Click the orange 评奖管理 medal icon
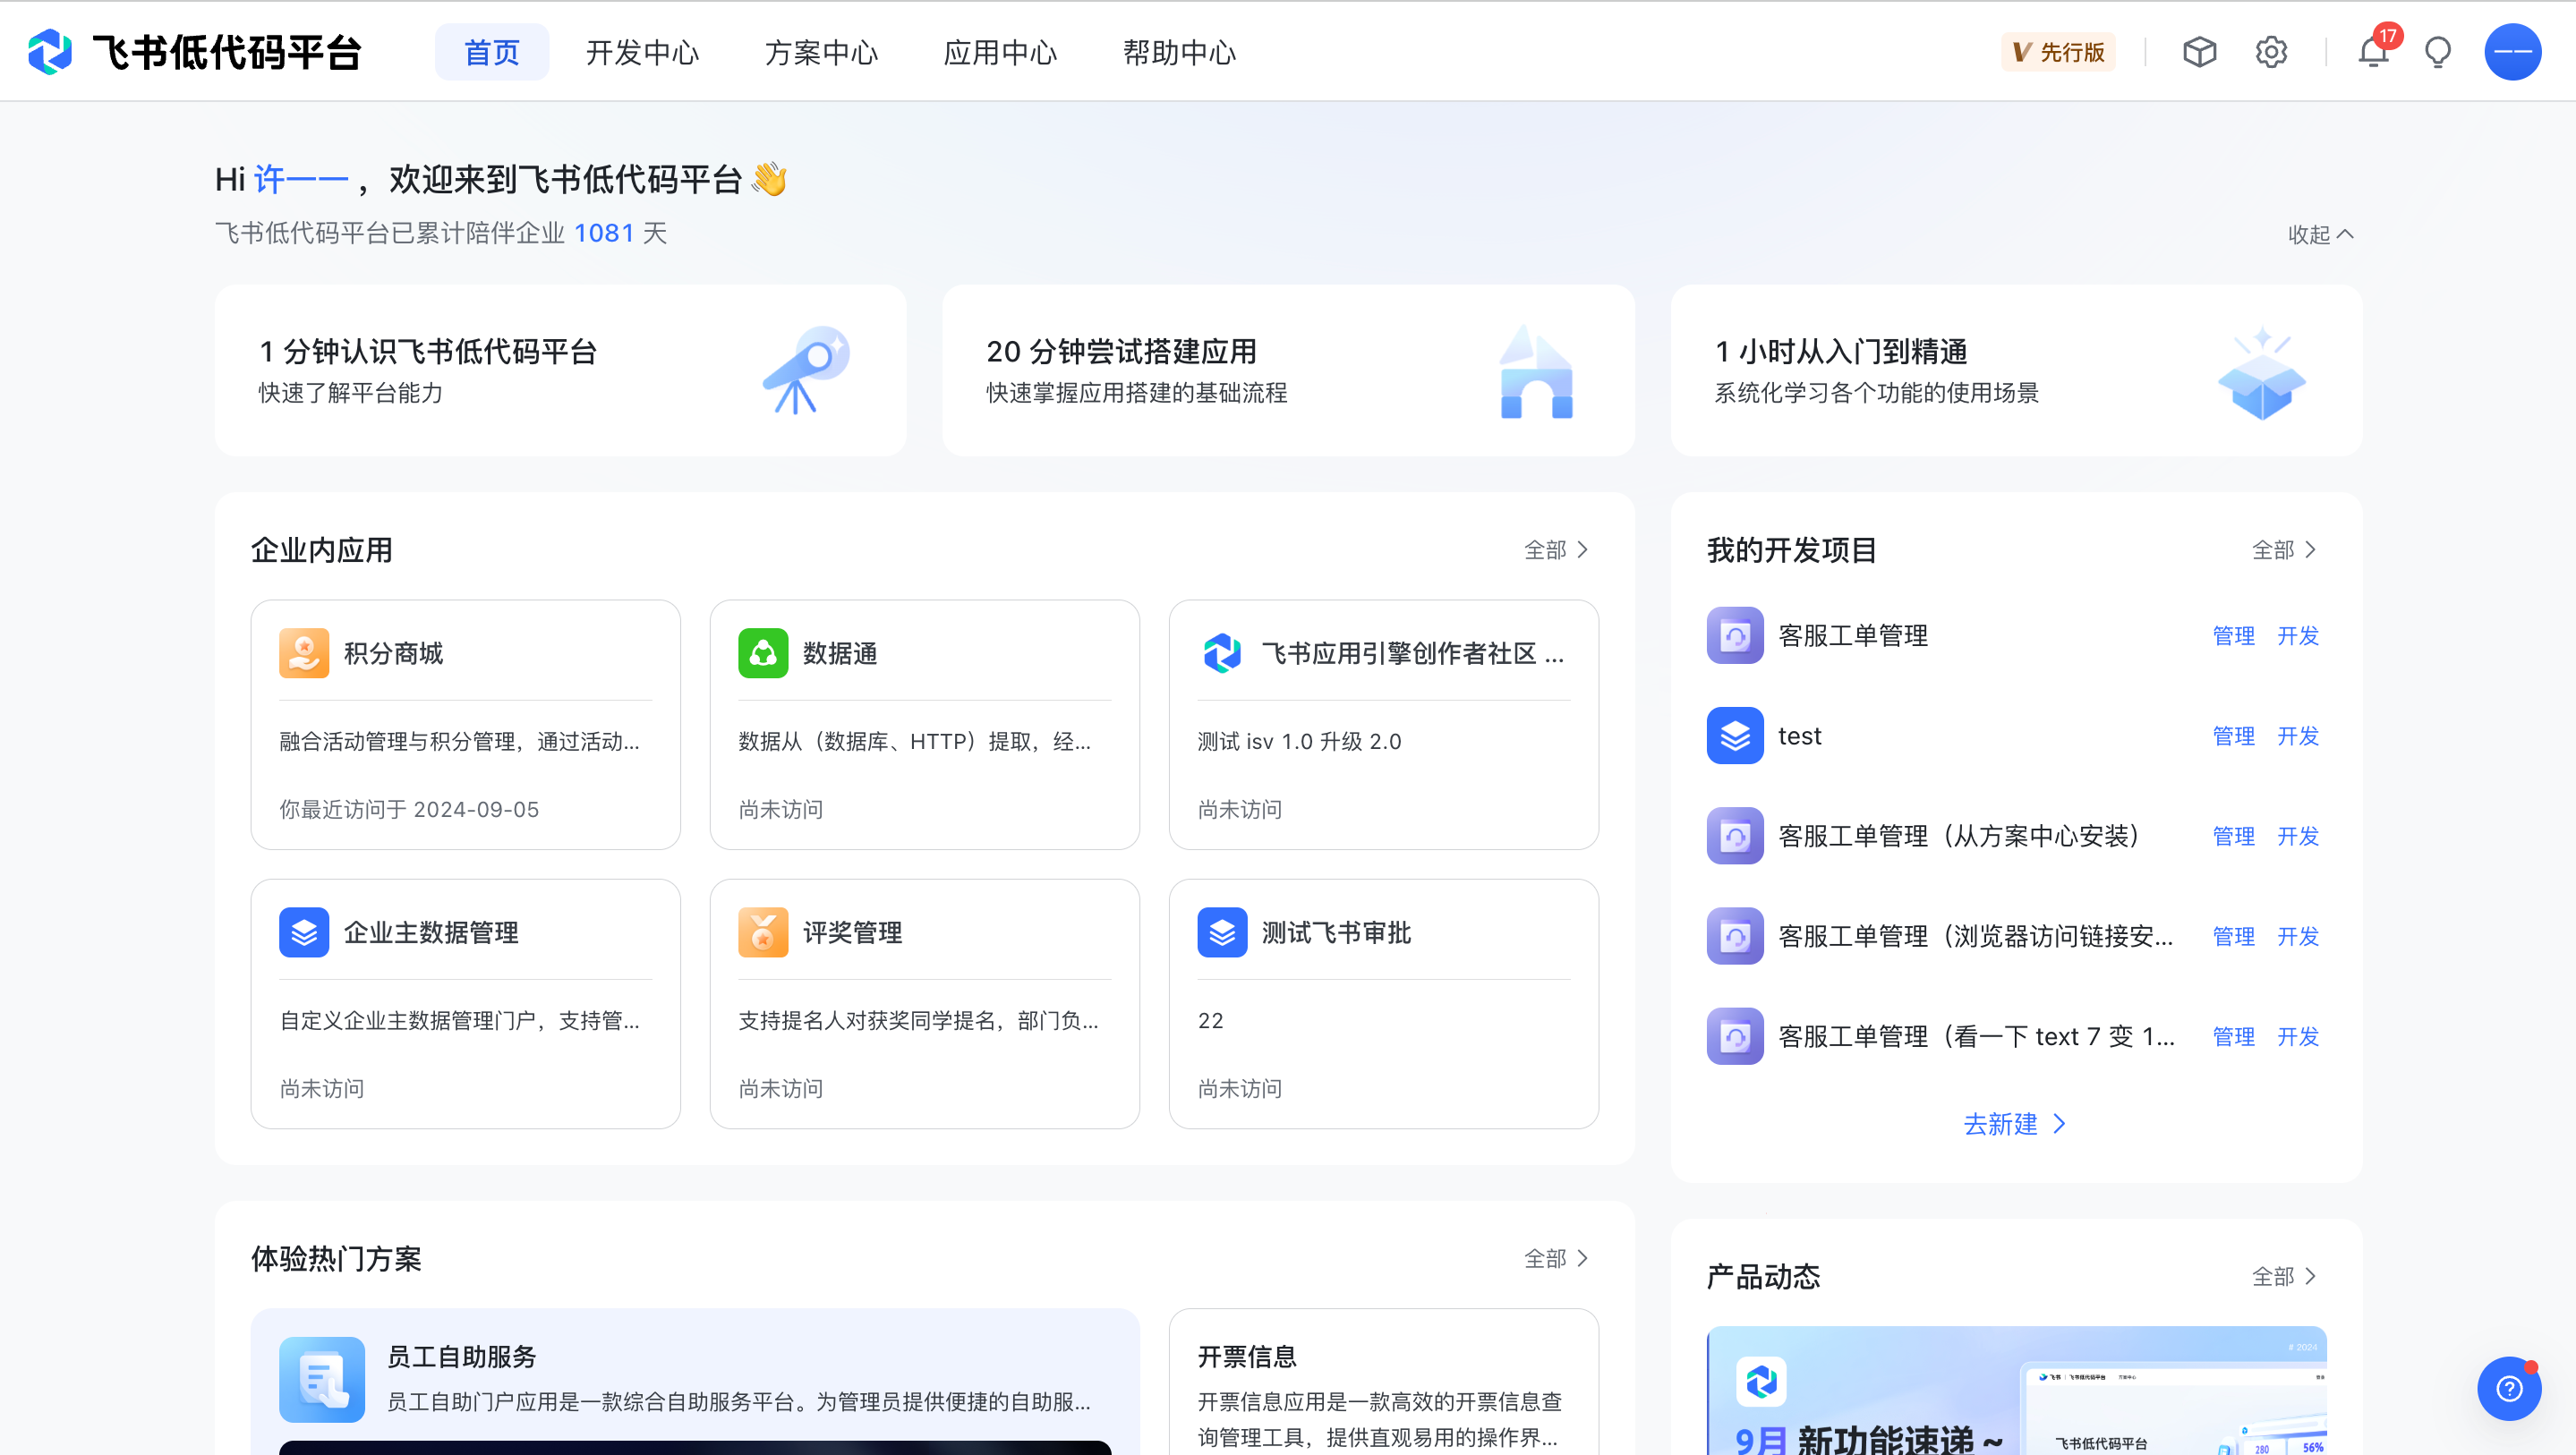This screenshot has width=2576, height=1455. (x=763, y=932)
